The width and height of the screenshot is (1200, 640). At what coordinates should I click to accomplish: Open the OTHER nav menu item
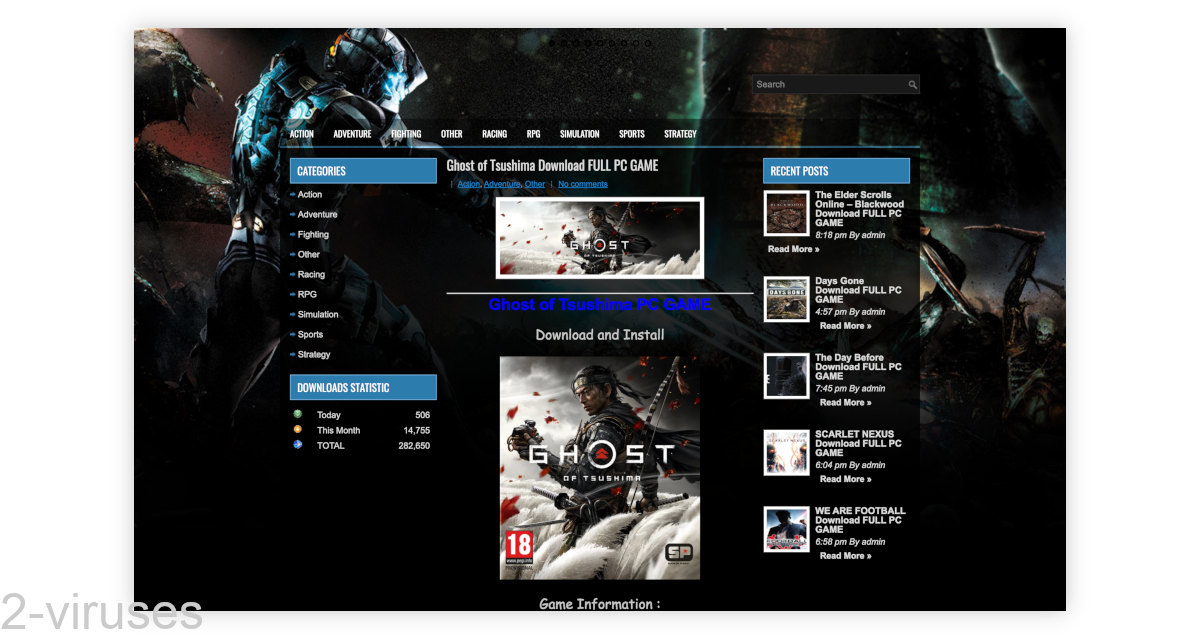coord(452,134)
